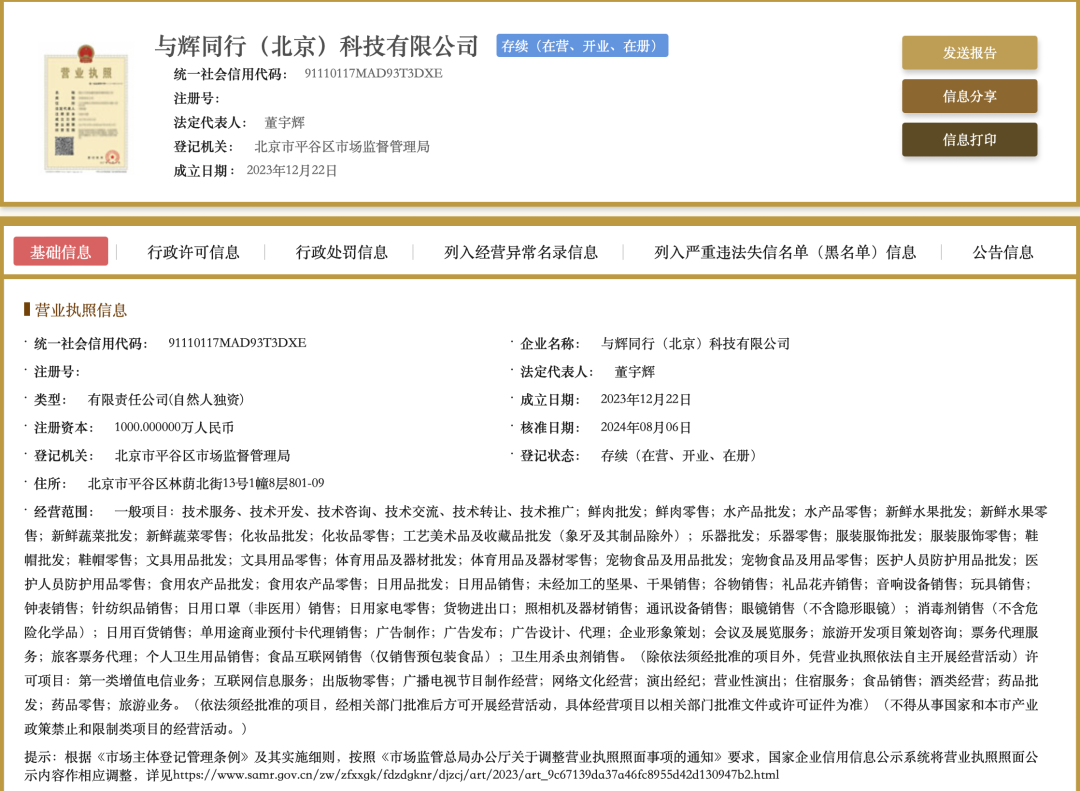Open the 行政处罚信息 tab
1080x791 pixels.
click(x=341, y=252)
